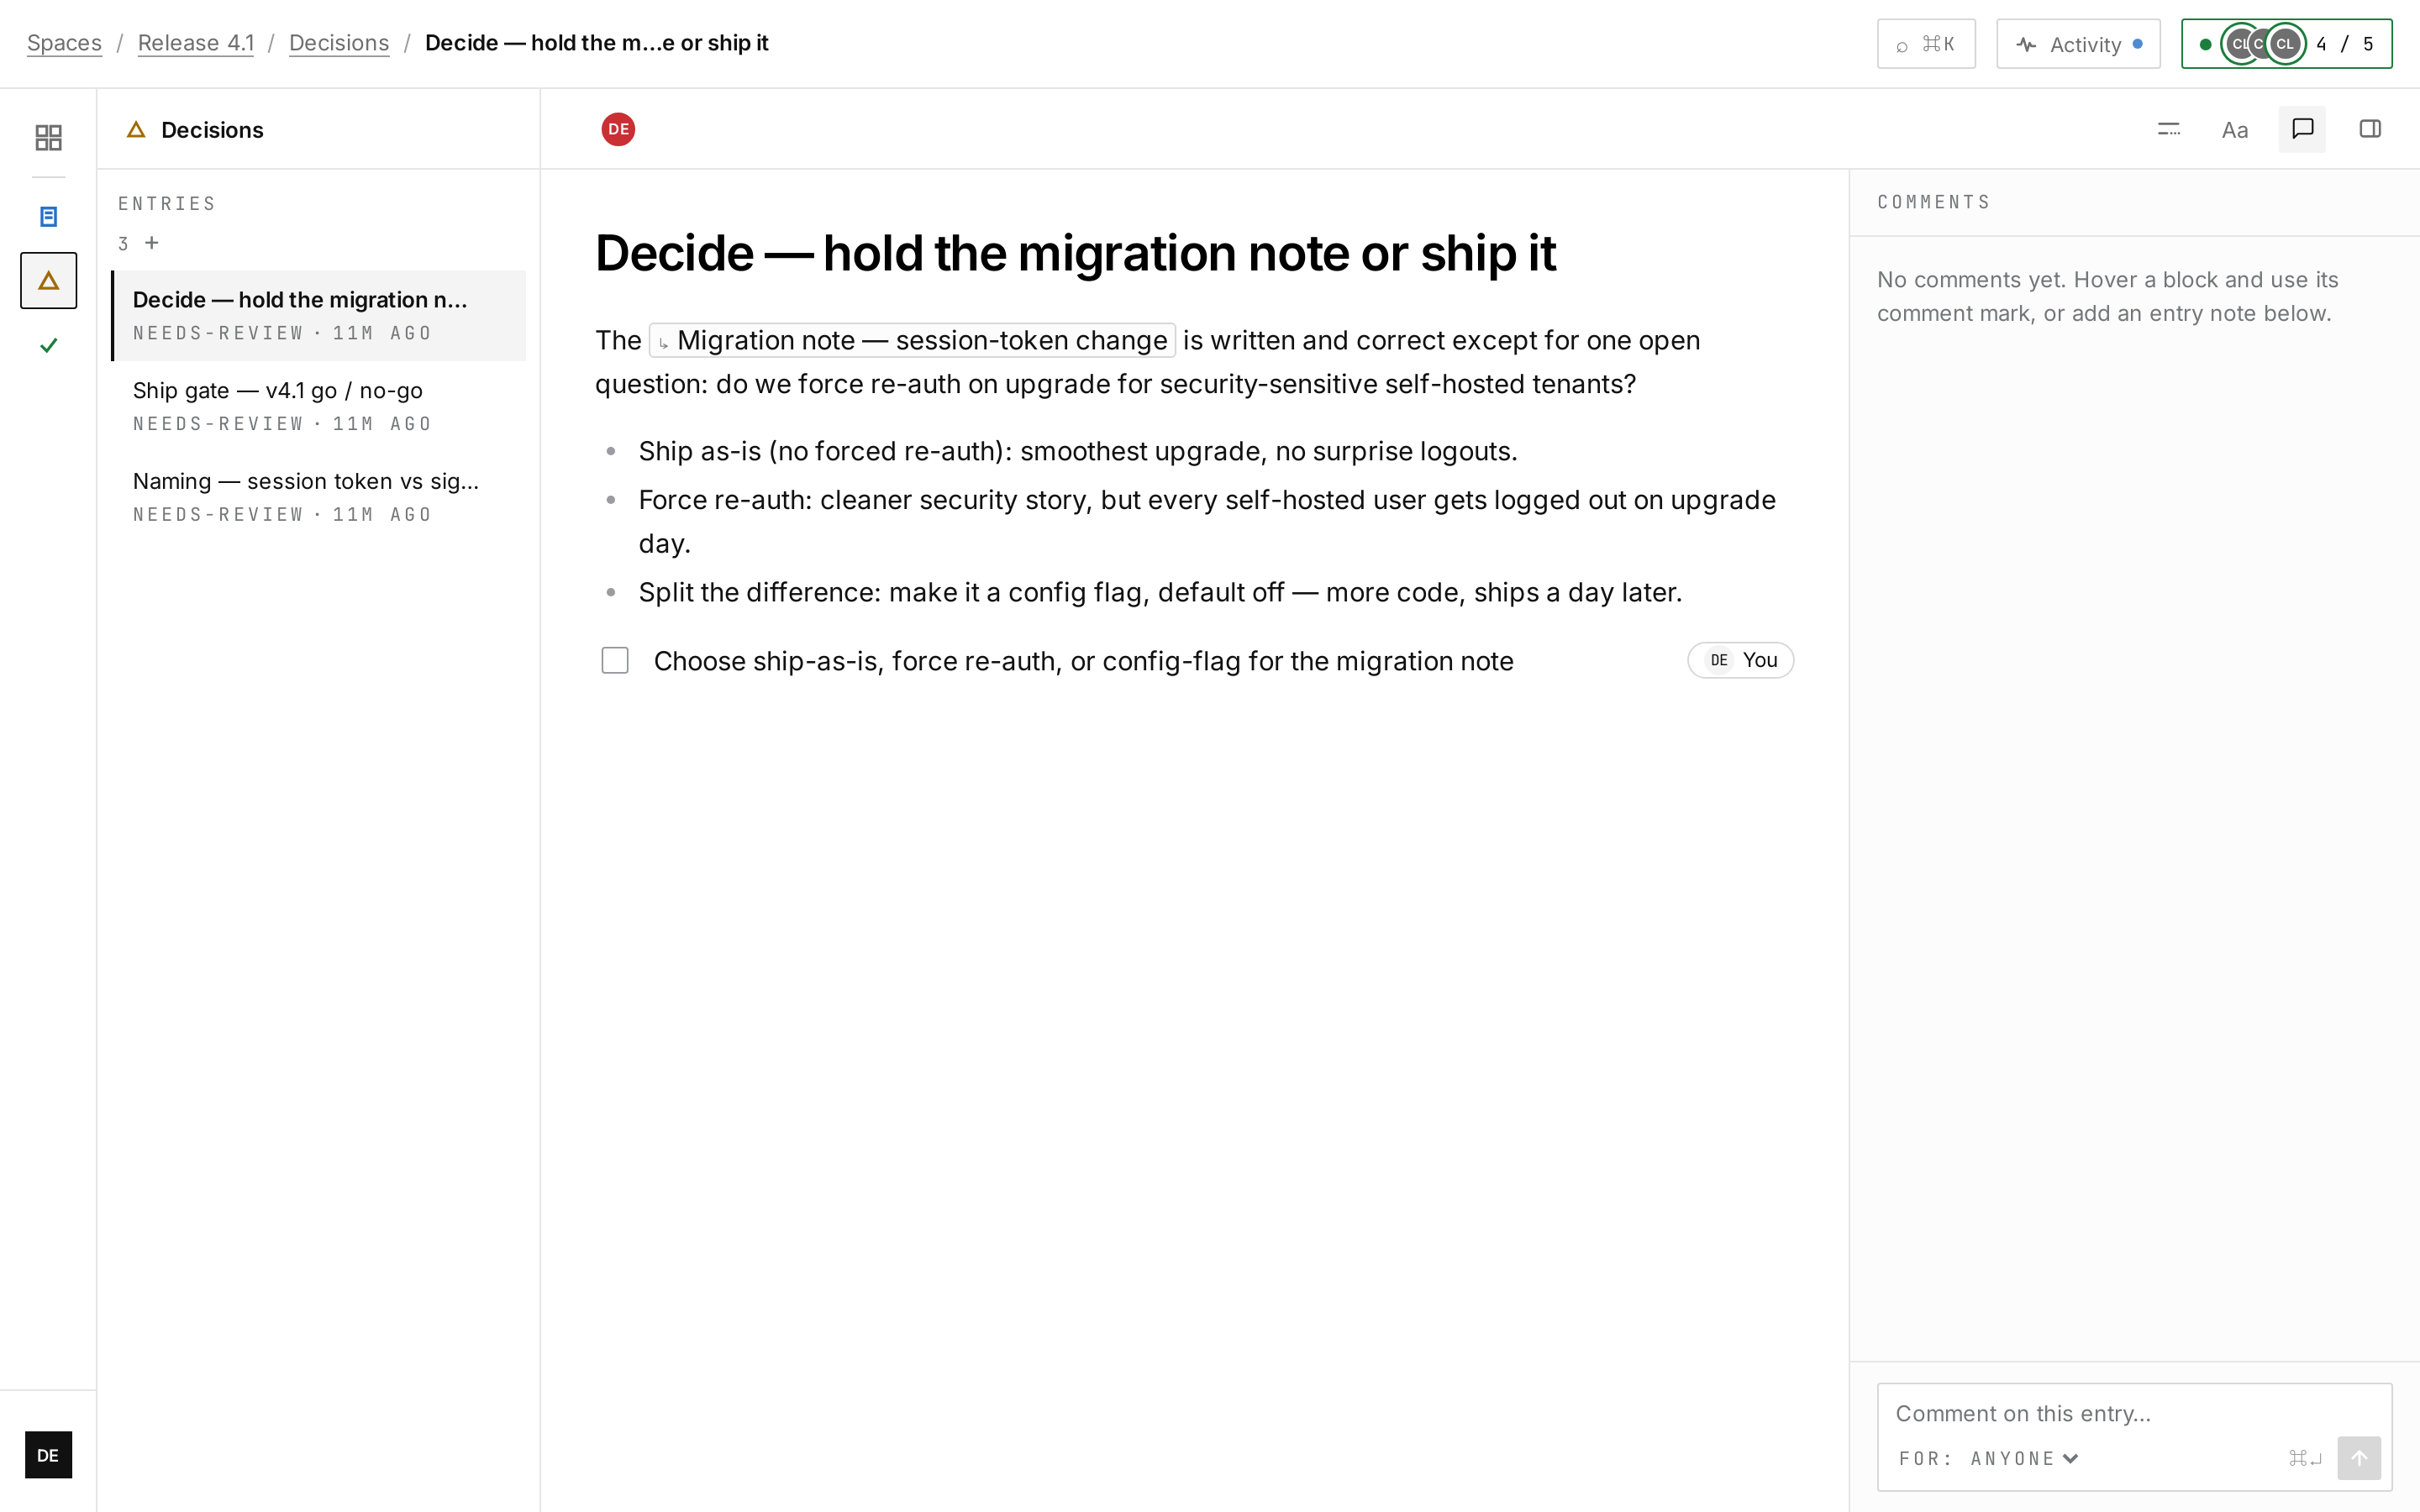The image size is (2420, 1512).
Task: Select the Decisions triangle icon in sidebar
Action: click(48, 281)
